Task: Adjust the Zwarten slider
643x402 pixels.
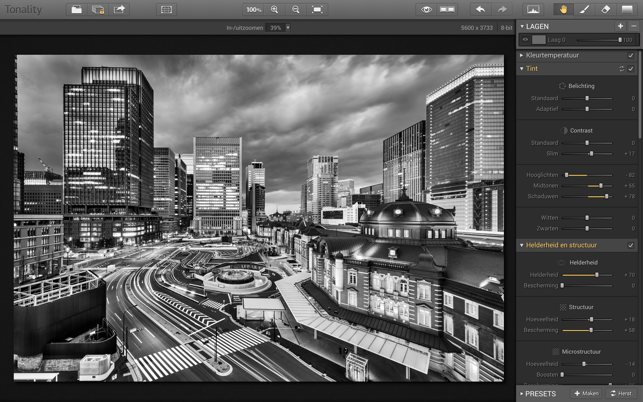Action: pyautogui.click(x=587, y=228)
